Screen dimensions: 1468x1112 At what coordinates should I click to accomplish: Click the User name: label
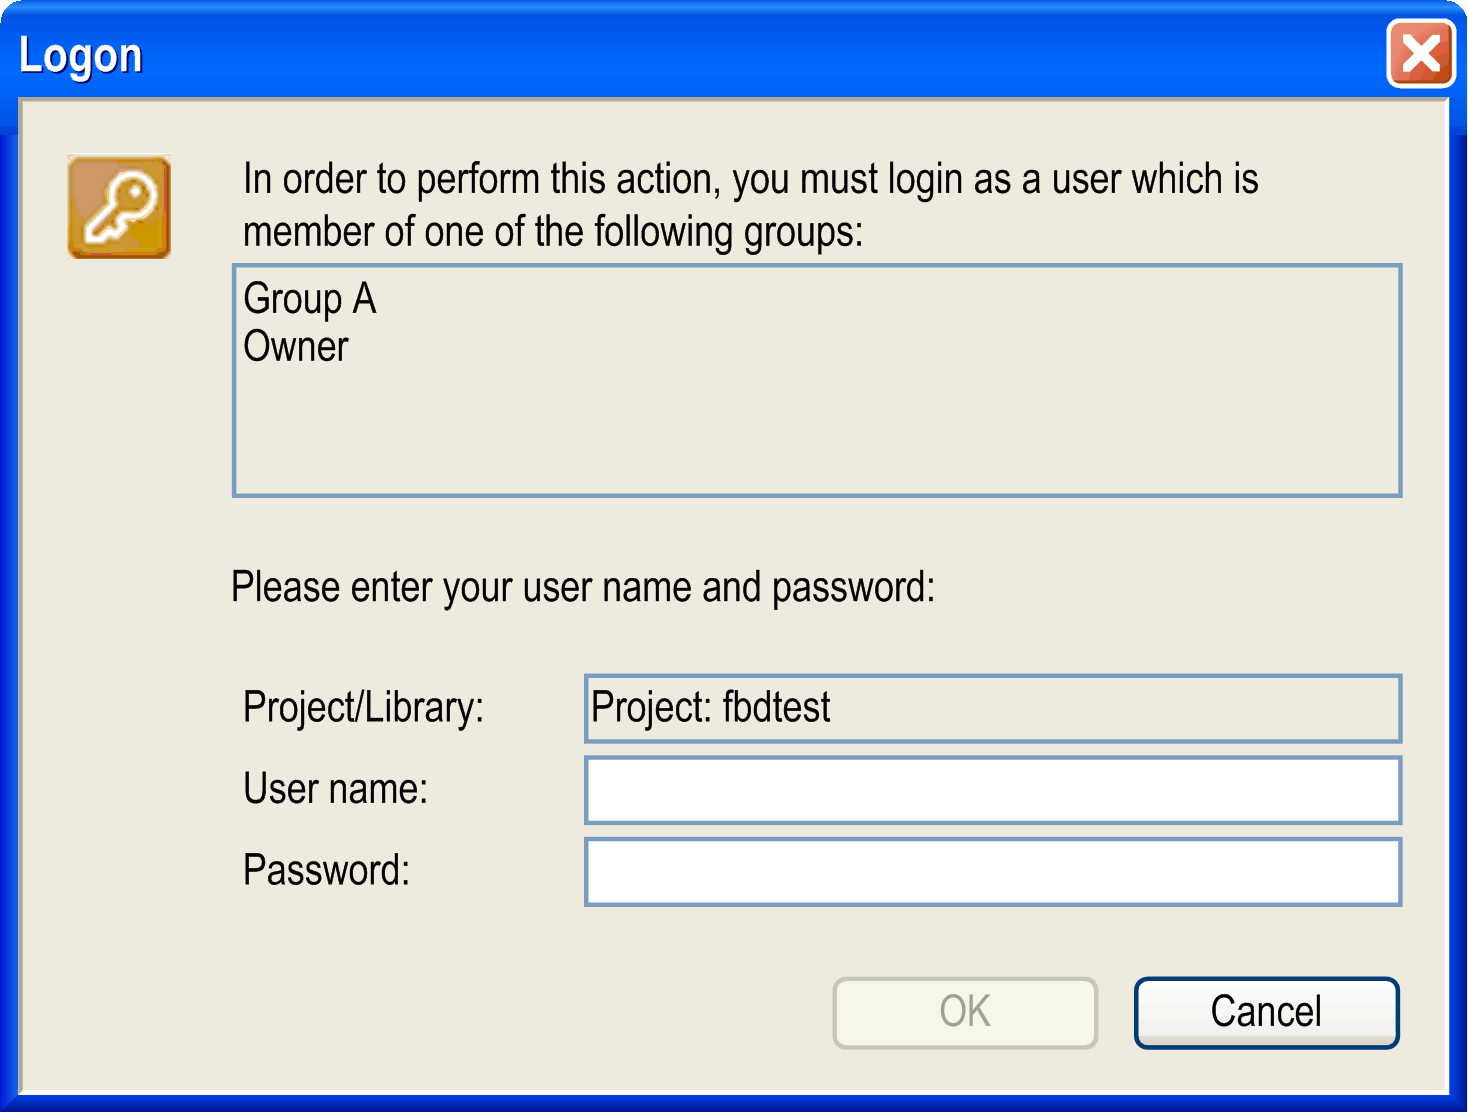336,789
